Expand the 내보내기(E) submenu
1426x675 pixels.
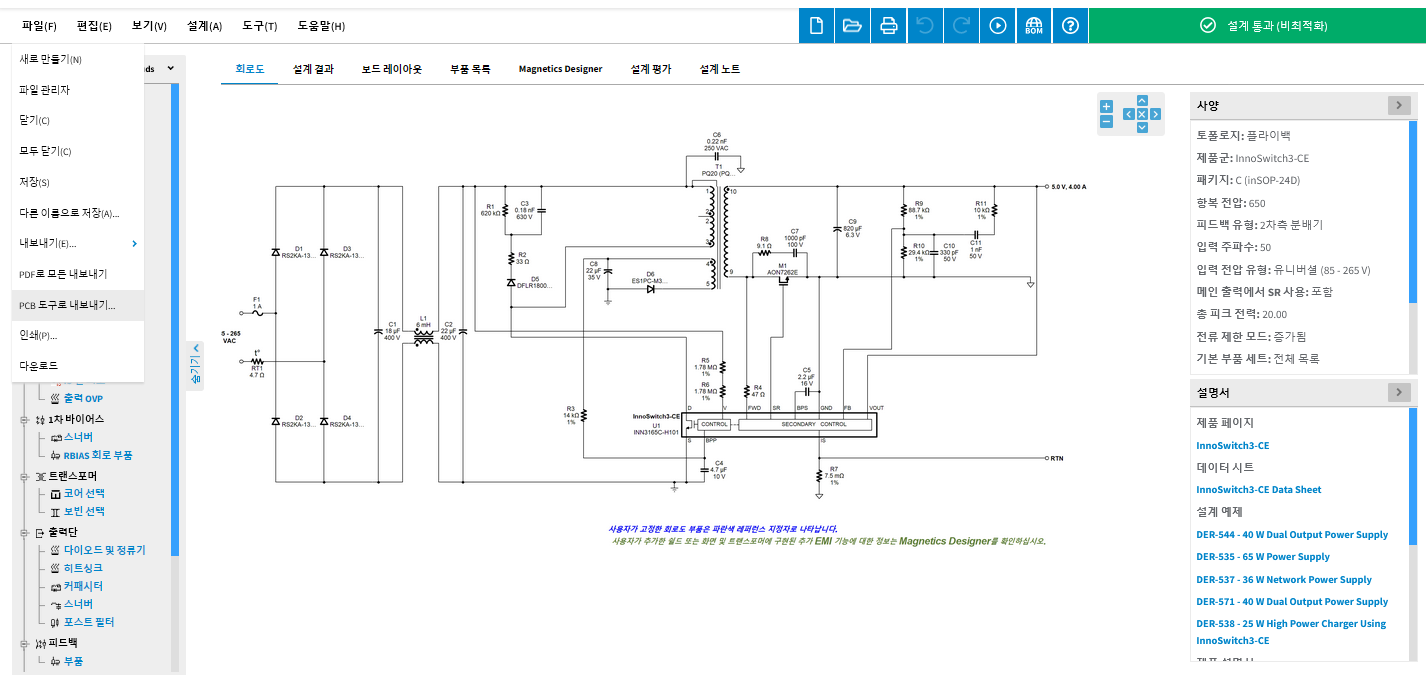point(134,243)
